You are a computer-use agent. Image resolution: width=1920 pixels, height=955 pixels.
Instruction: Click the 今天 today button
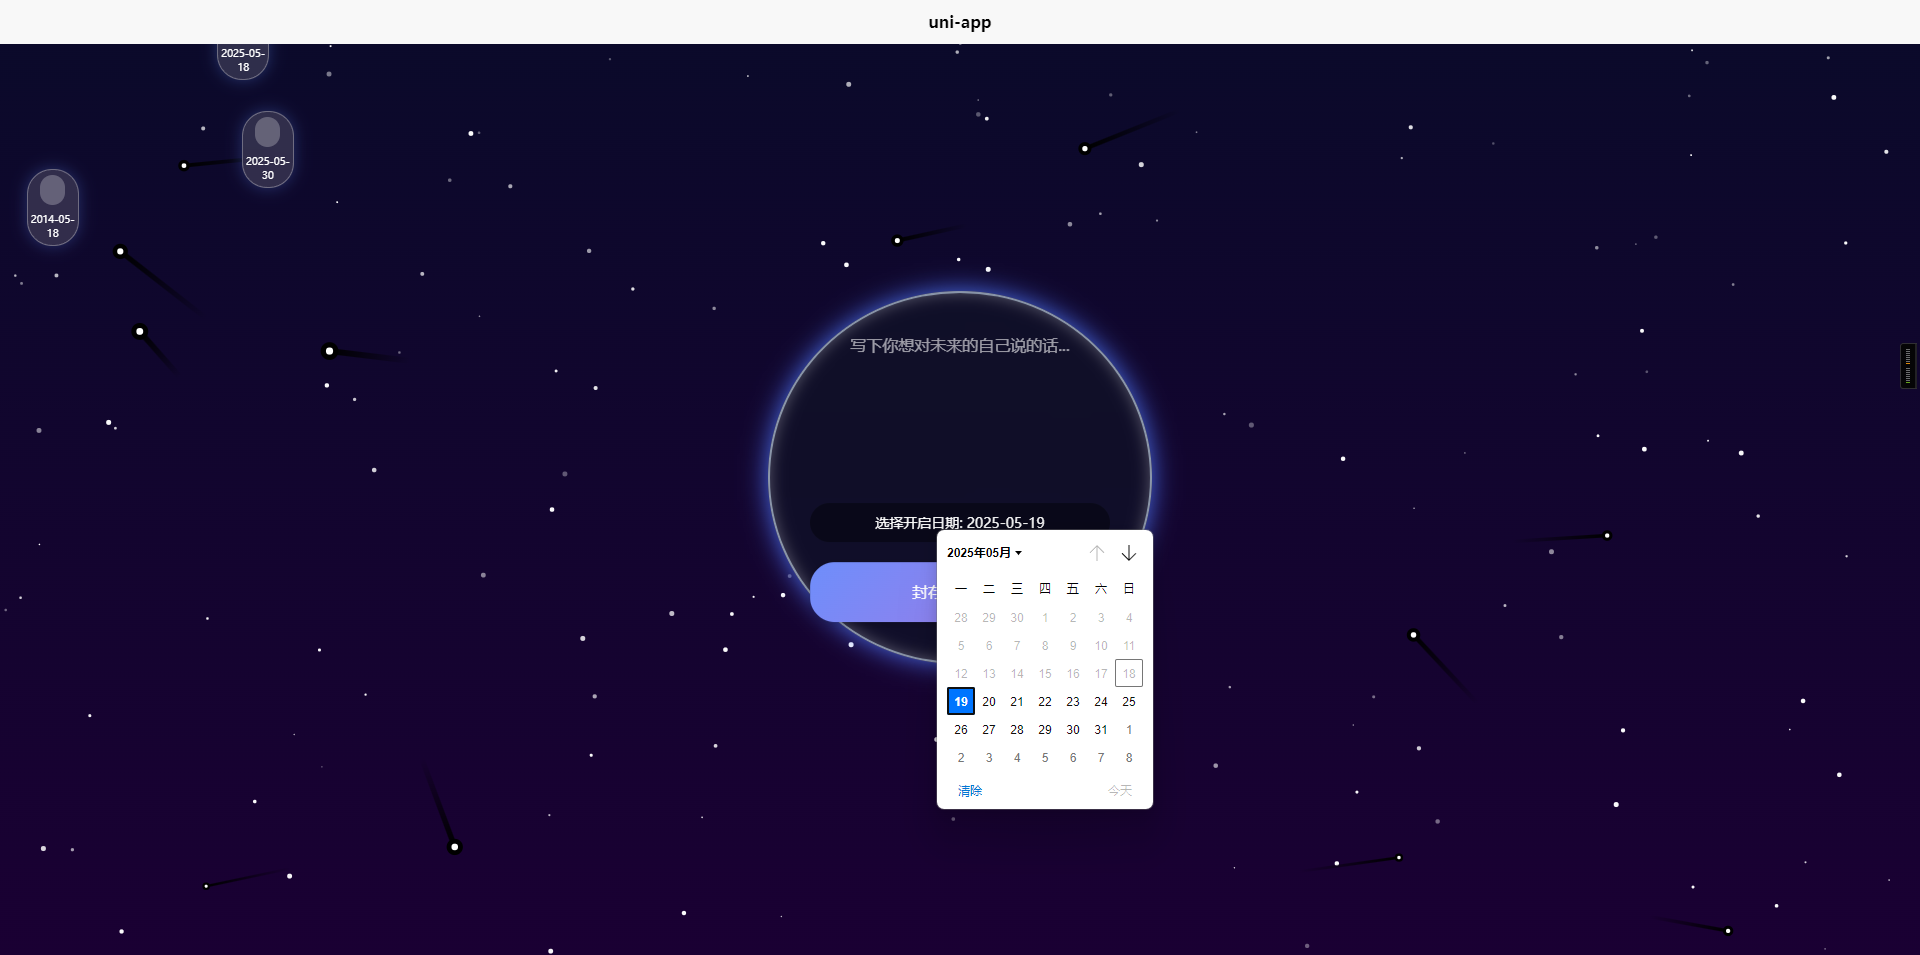click(x=1120, y=791)
